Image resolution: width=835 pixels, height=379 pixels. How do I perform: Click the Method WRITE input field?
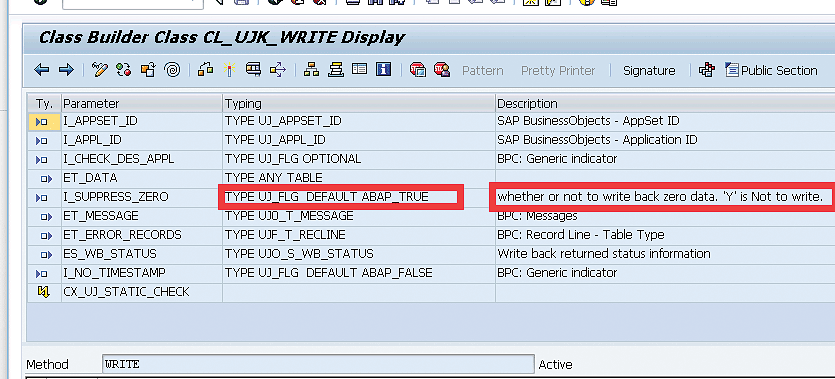click(x=318, y=365)
